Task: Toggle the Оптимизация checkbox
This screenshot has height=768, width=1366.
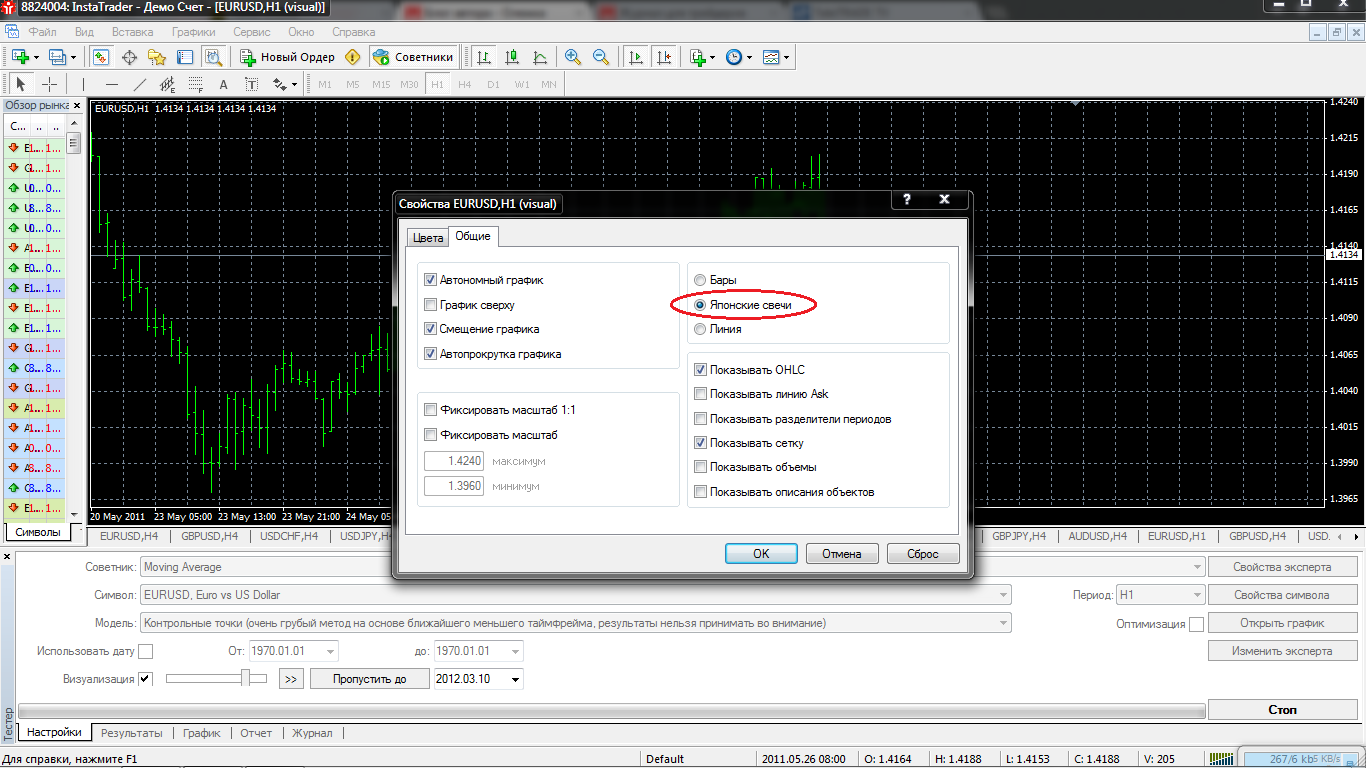Action: click(x=1196, y=624)
